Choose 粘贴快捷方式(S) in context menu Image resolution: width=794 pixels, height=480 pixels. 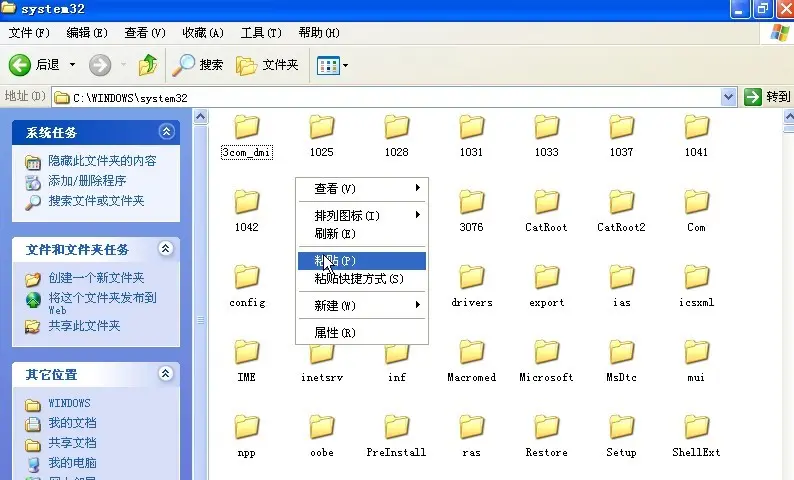coord(362,278)
